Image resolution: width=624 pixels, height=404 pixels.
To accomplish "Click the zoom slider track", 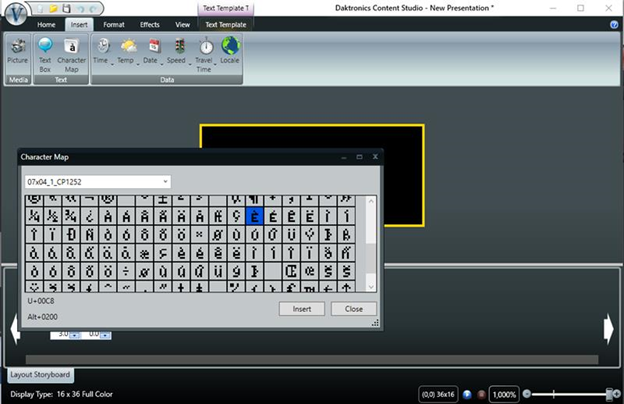I will pos(569,394).
